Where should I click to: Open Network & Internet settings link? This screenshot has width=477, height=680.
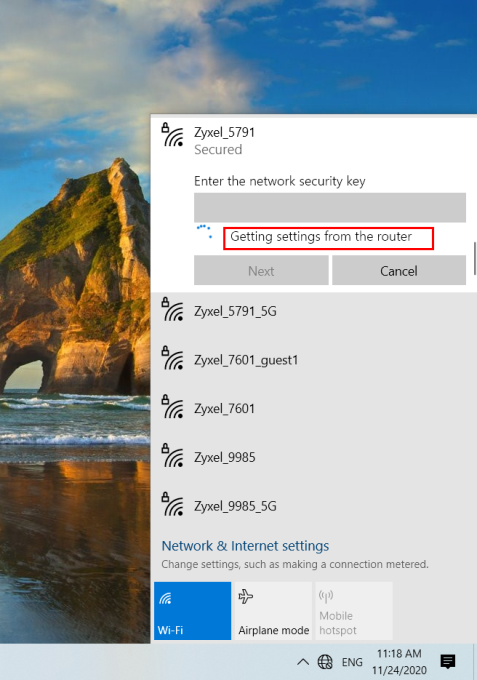[245, 546]
